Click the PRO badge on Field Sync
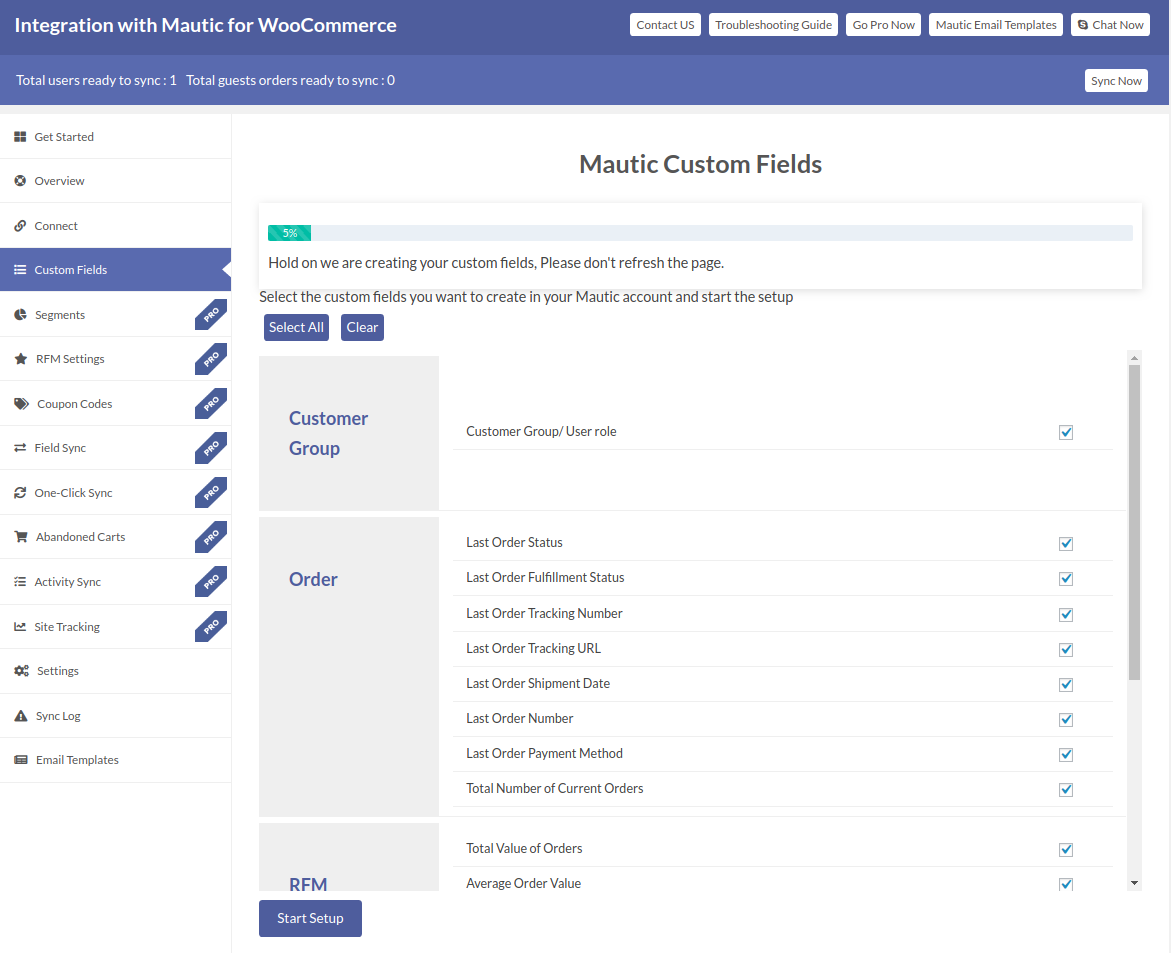Viewport: 1171px width, 953px height. click(x=211, y=447)
